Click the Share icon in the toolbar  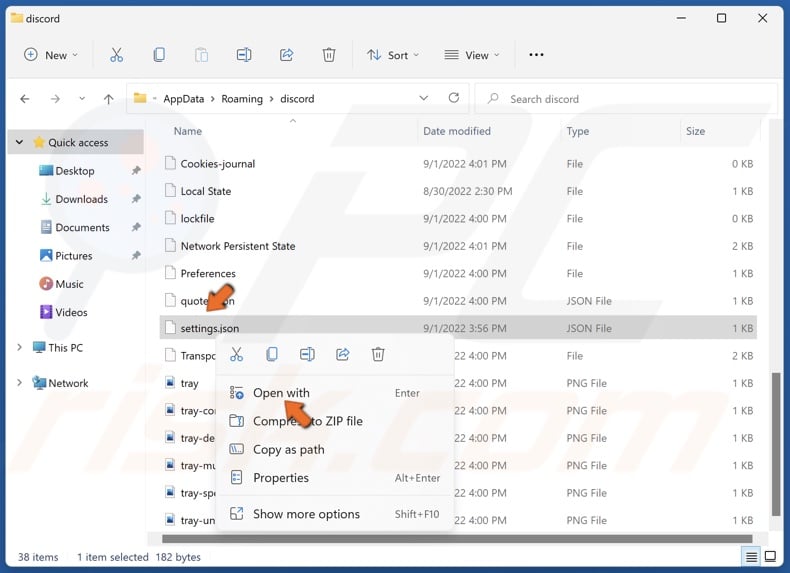(x=286, y=55)
